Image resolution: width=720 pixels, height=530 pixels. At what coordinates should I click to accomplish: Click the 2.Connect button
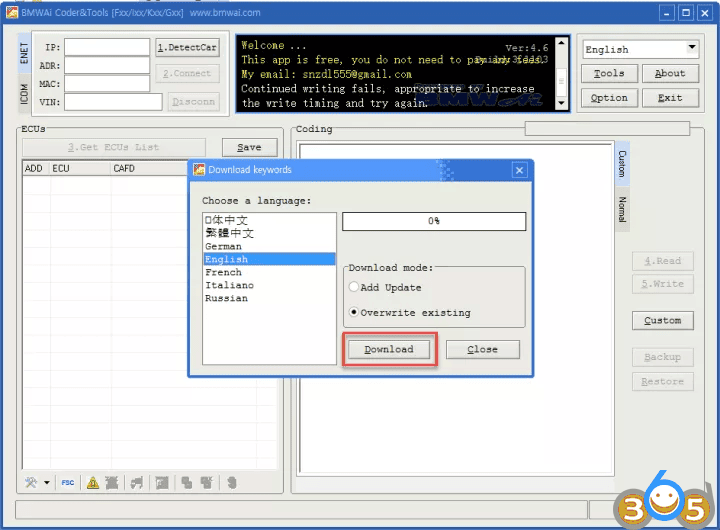[x=187, y=73]
